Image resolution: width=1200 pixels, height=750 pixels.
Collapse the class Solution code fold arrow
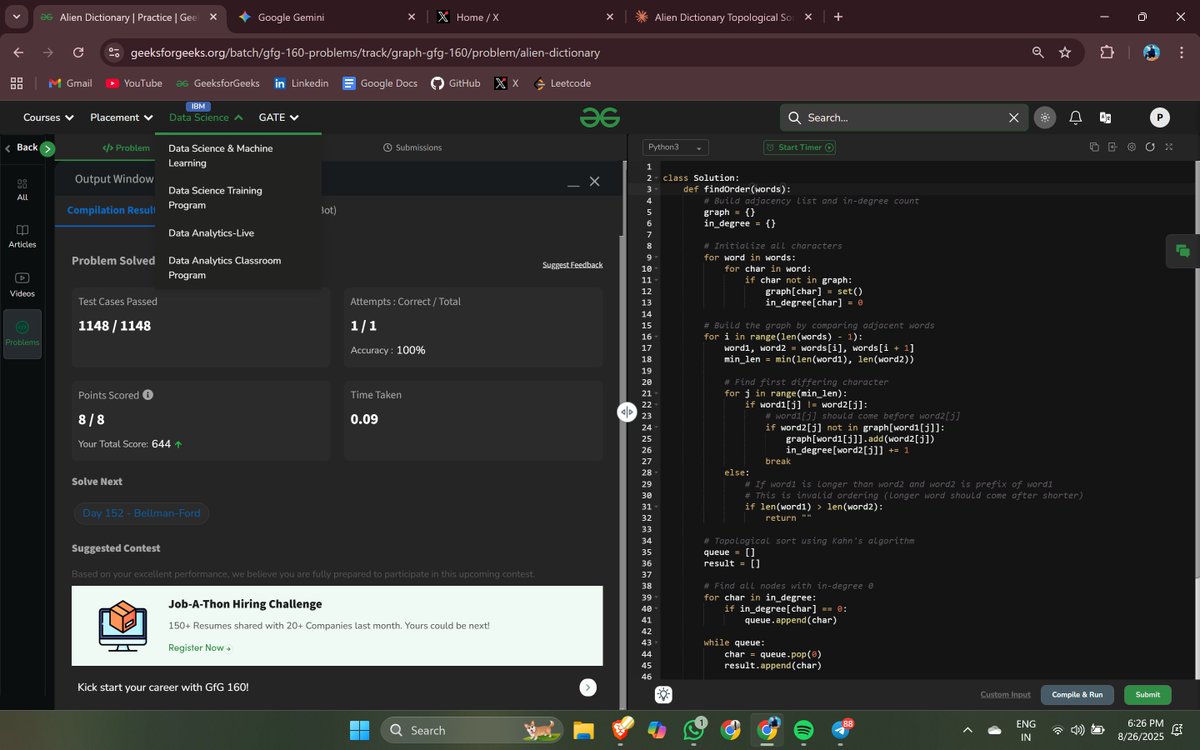[x=654, y=178]
